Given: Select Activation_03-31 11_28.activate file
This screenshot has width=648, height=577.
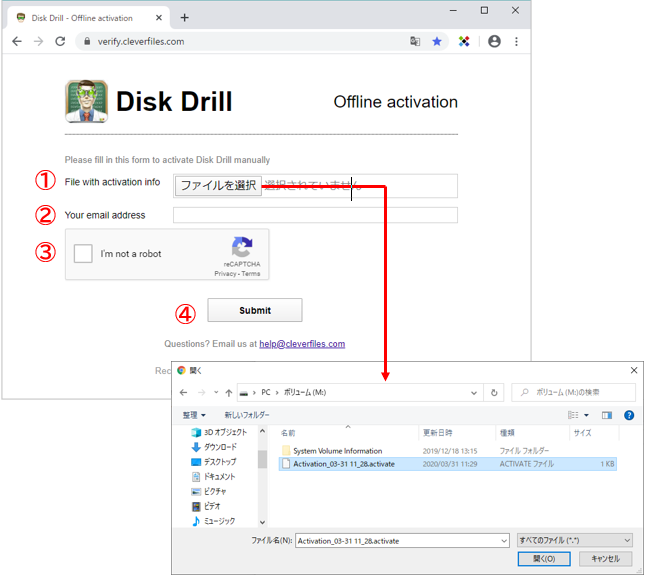Looking at the screenshot, I should (448, 464).
